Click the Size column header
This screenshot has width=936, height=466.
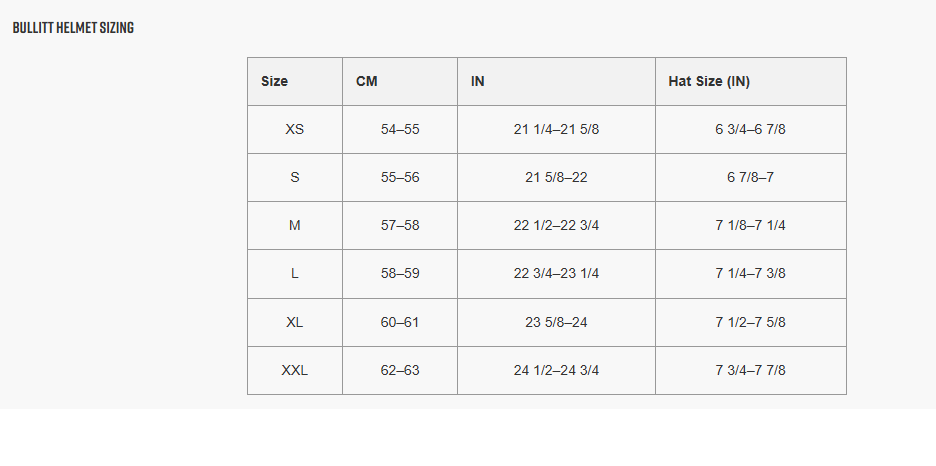pyautogui.click(x=274, y=81)
